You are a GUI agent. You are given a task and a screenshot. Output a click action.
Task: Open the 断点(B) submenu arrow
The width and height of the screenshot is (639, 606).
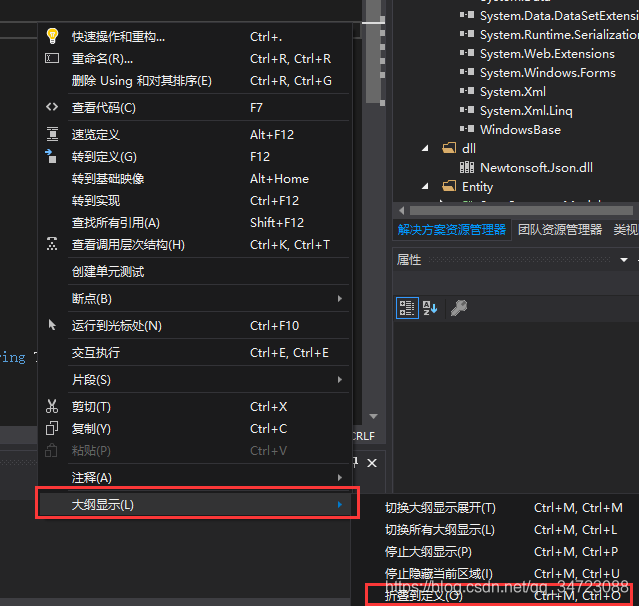(x=340, y=299)
